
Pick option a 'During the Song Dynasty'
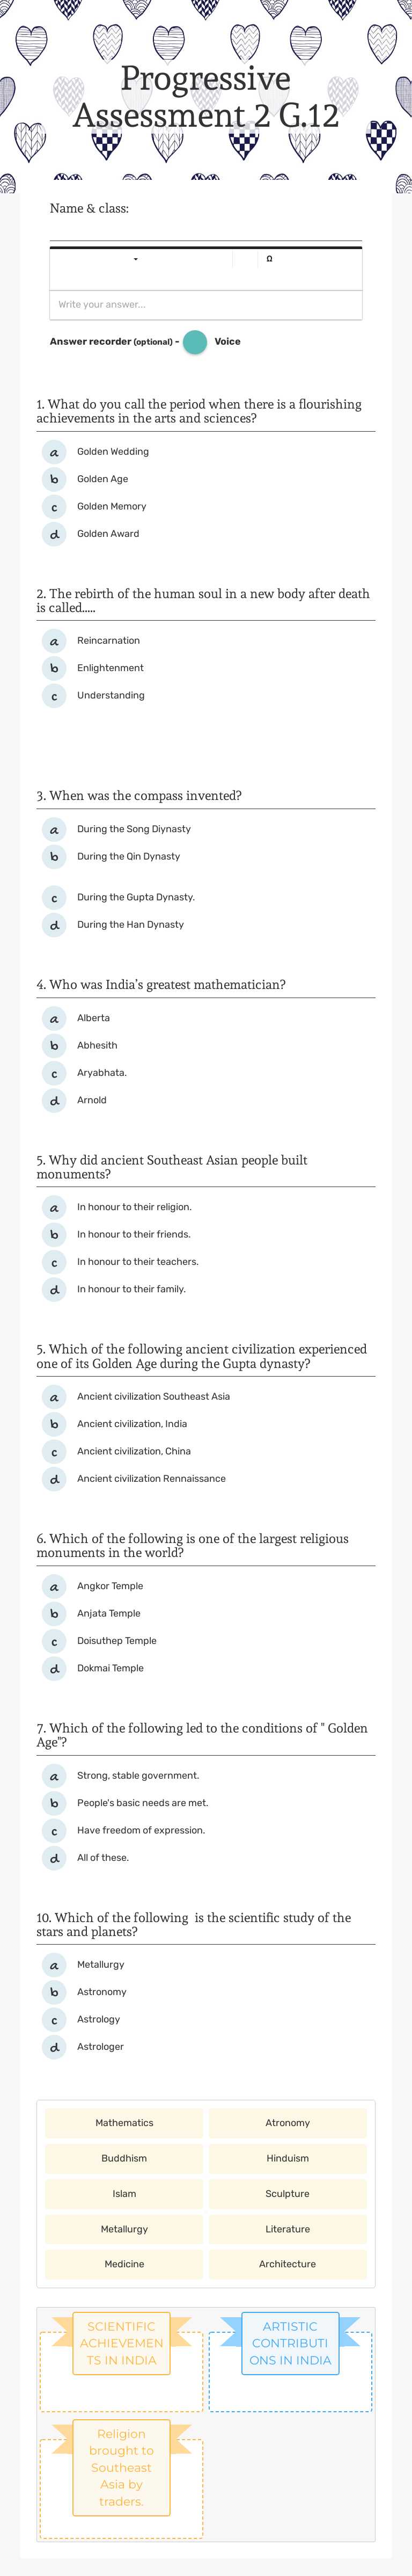coord(133,829)
